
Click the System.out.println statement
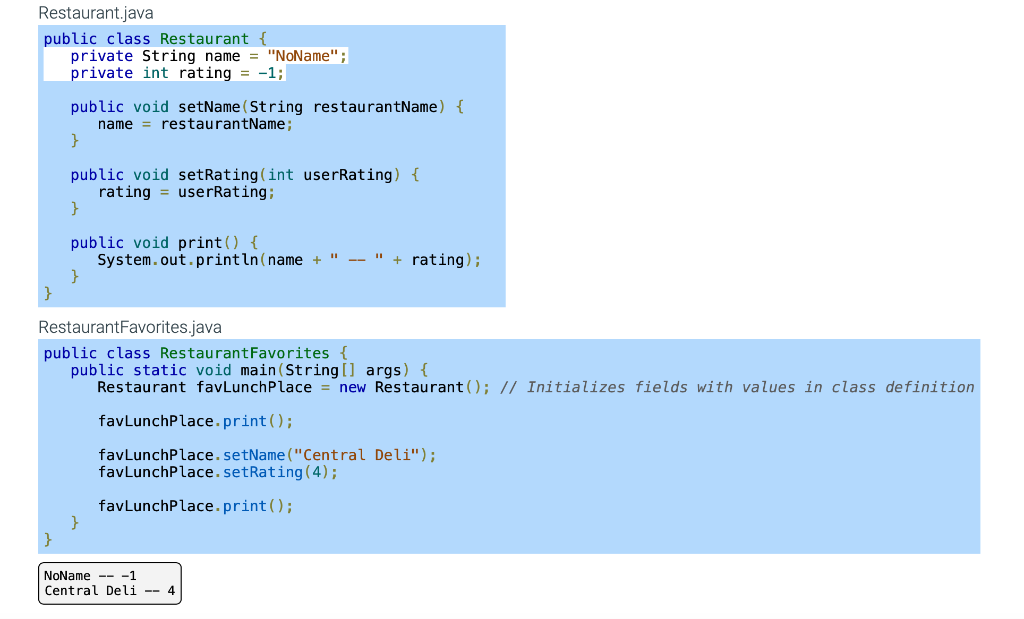[x=289, y=260]
